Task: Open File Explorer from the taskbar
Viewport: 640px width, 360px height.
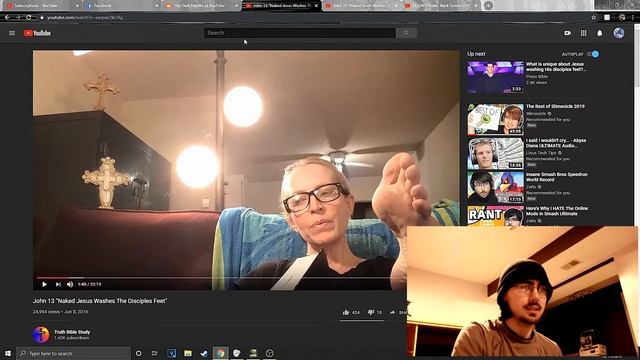Action: coord(188,353)
